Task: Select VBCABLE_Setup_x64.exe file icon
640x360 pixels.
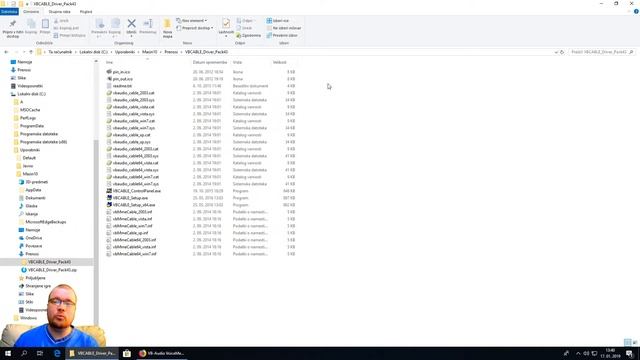Action: coord(109,204)
